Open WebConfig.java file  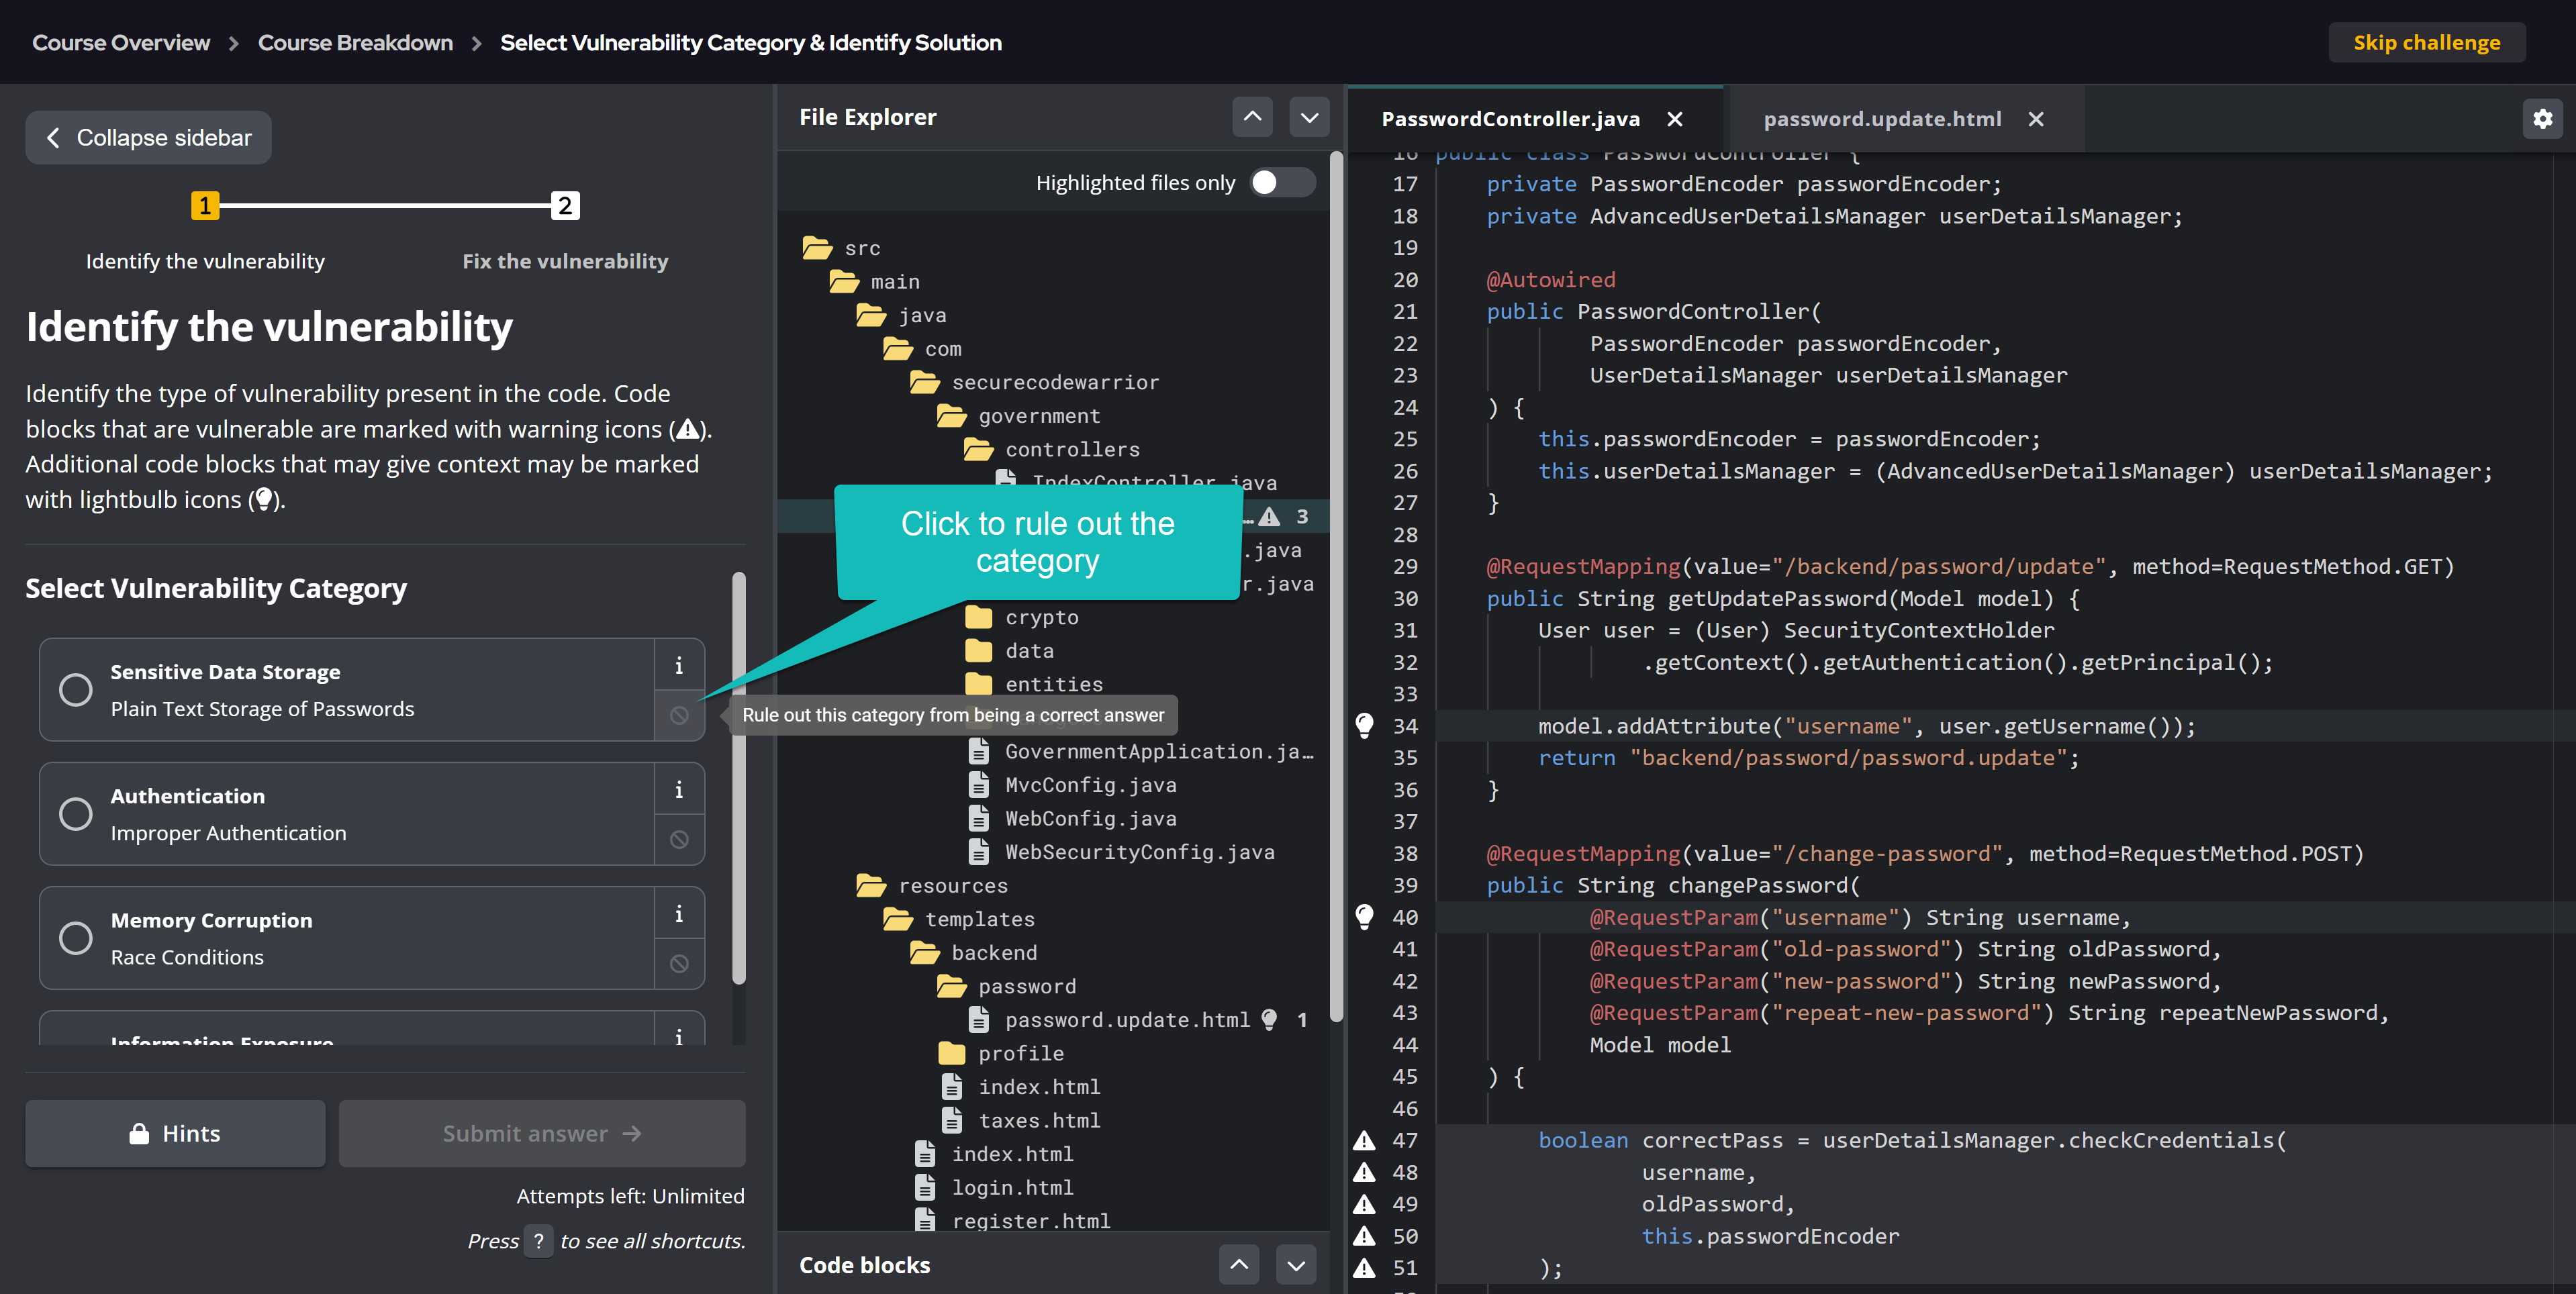pyautogui.click(x=1072, y=818)
